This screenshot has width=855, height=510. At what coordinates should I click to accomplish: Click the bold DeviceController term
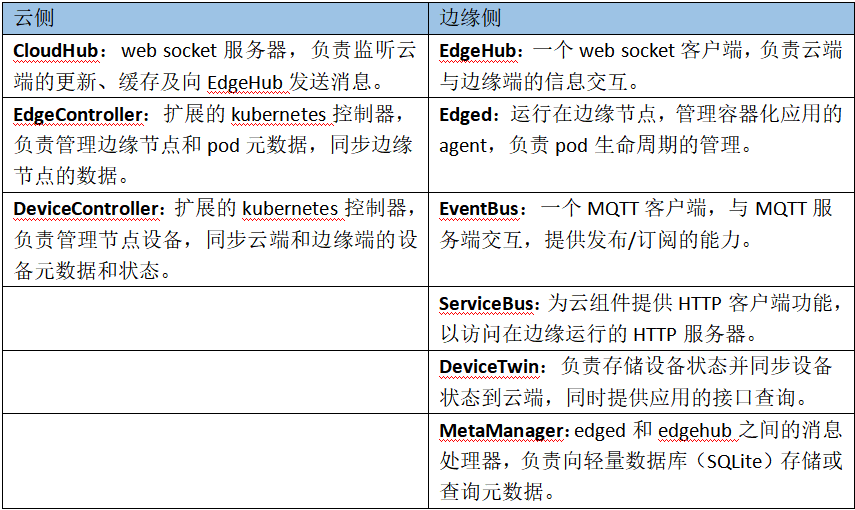click(85, 208)
